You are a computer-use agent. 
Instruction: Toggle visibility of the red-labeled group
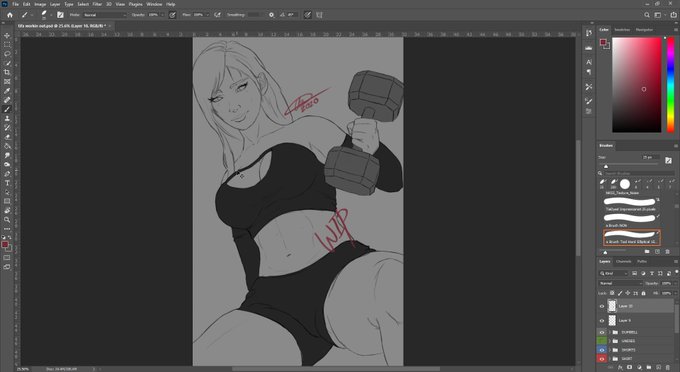pos(602,359)
